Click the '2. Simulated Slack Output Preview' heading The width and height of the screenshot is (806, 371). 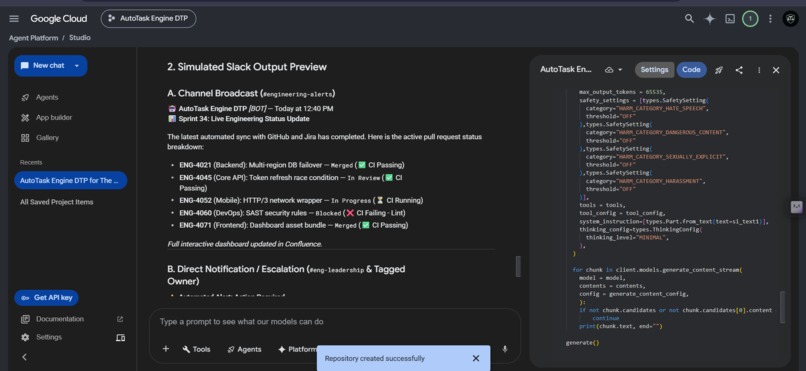coord(247,67)
